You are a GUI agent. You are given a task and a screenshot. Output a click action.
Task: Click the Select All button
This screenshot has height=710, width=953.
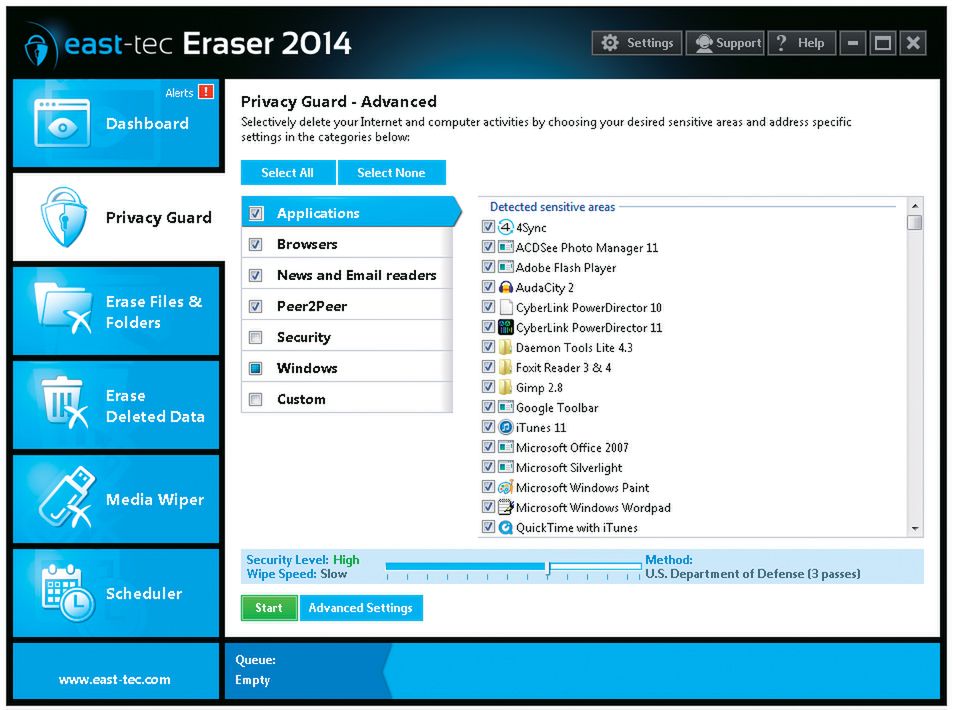pyautogui.click(x=288, y=173)
